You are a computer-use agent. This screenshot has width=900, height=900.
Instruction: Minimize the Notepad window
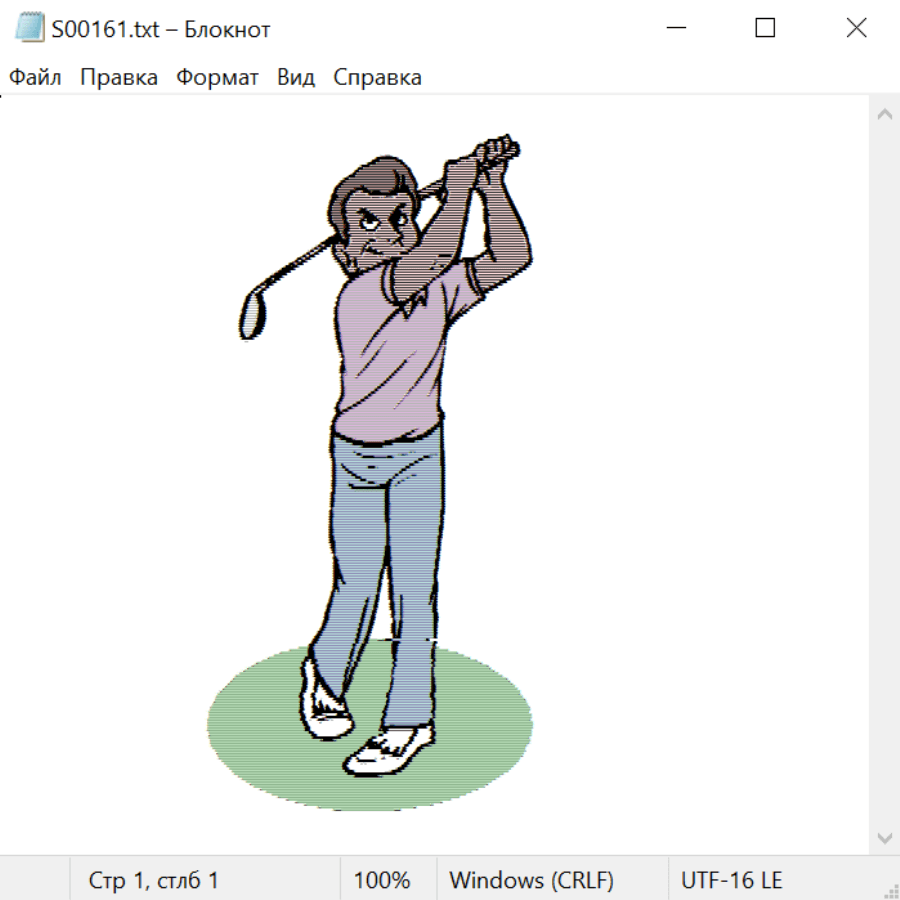pos(675,29)
